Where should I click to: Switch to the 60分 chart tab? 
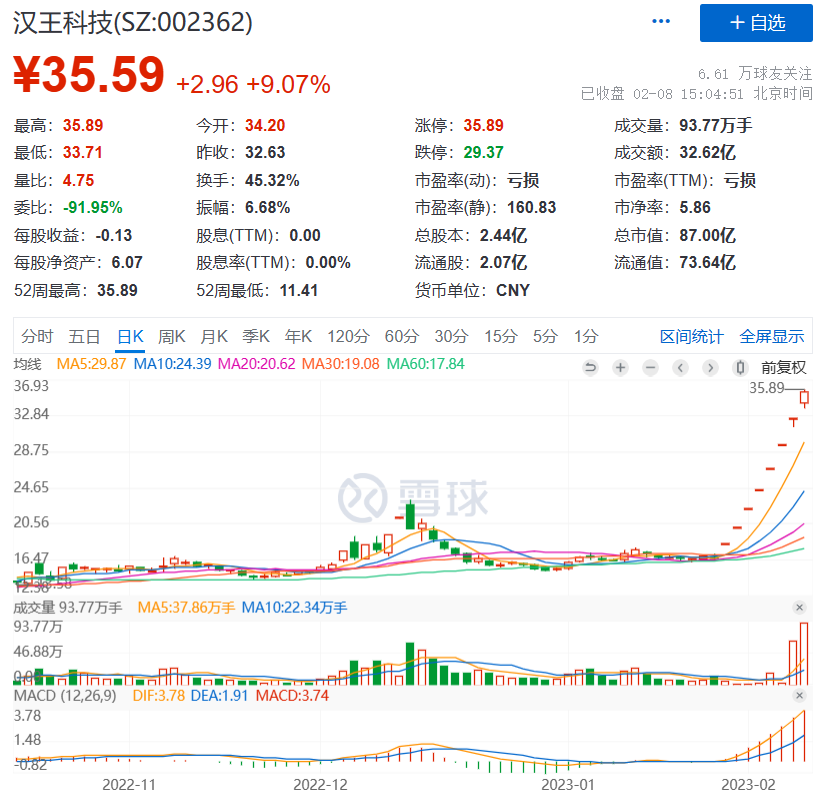click(x=402, y=336)
